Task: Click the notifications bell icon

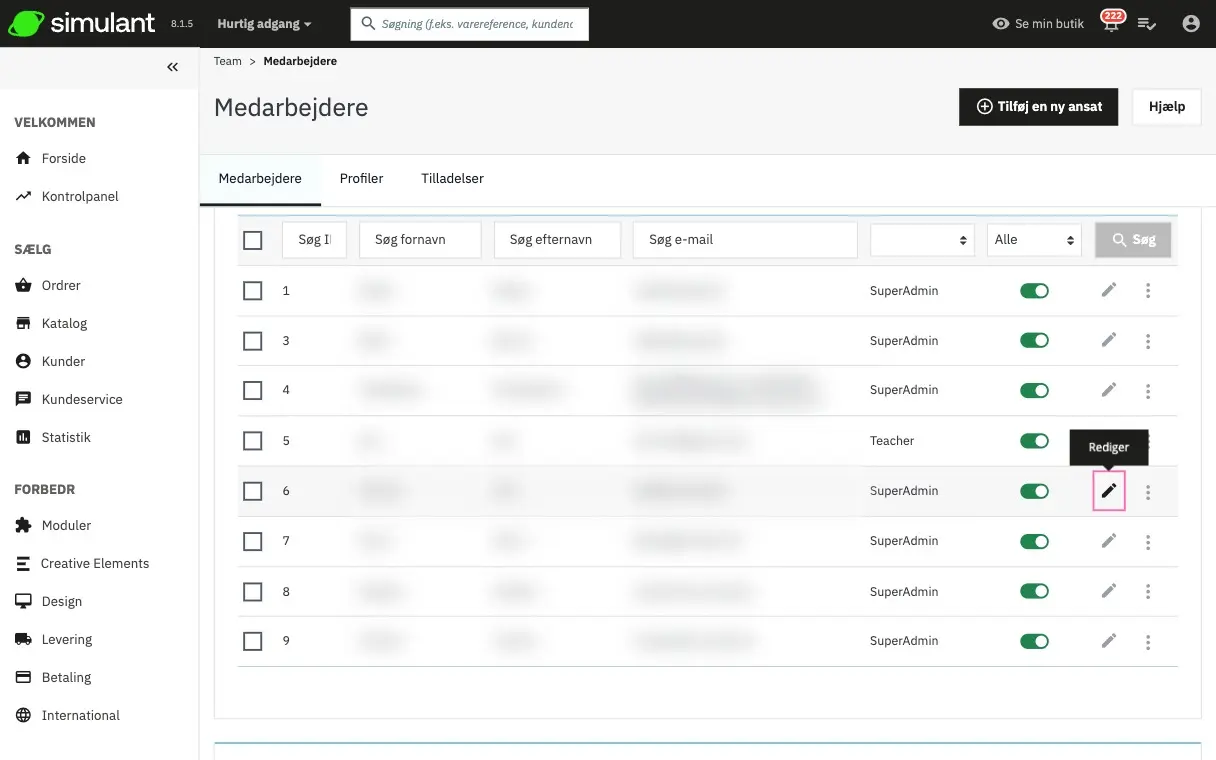Action: (1111, 24)
